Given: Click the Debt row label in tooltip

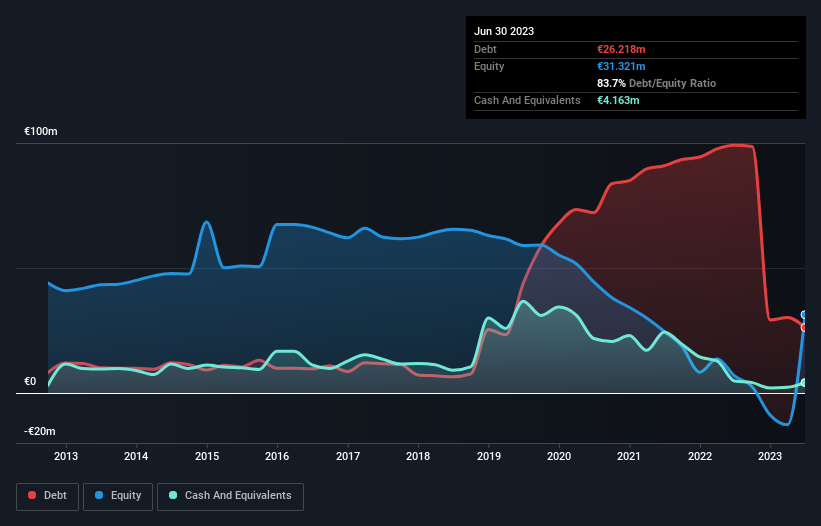Looking at the screenshot, I should 485,49.
